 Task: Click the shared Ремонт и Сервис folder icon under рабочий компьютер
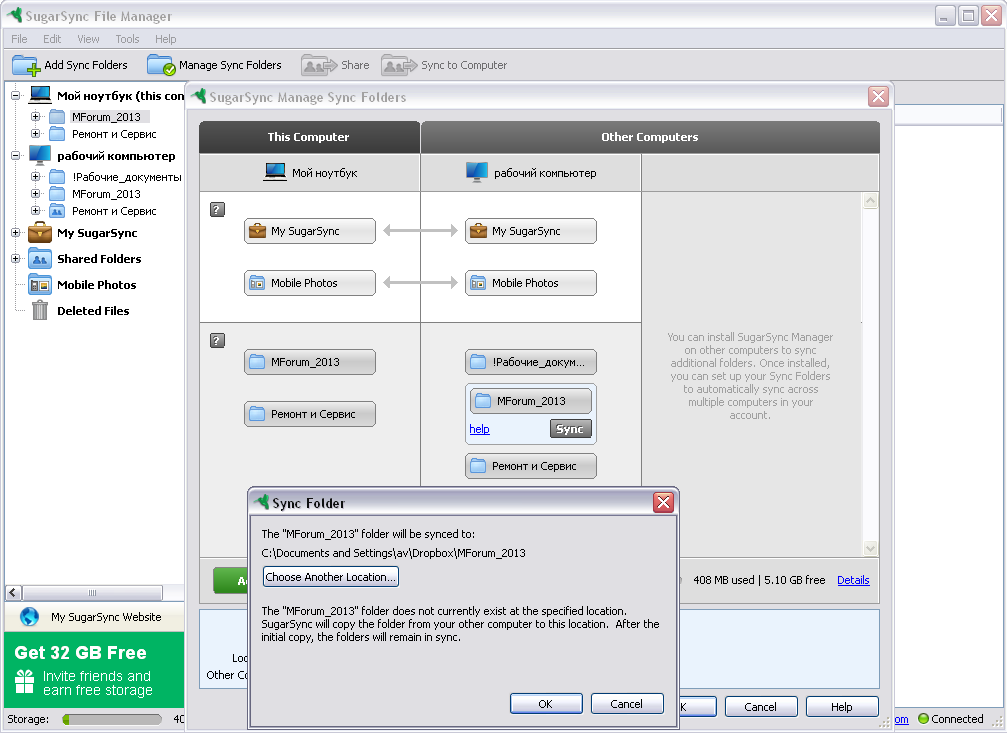point(57,211)
